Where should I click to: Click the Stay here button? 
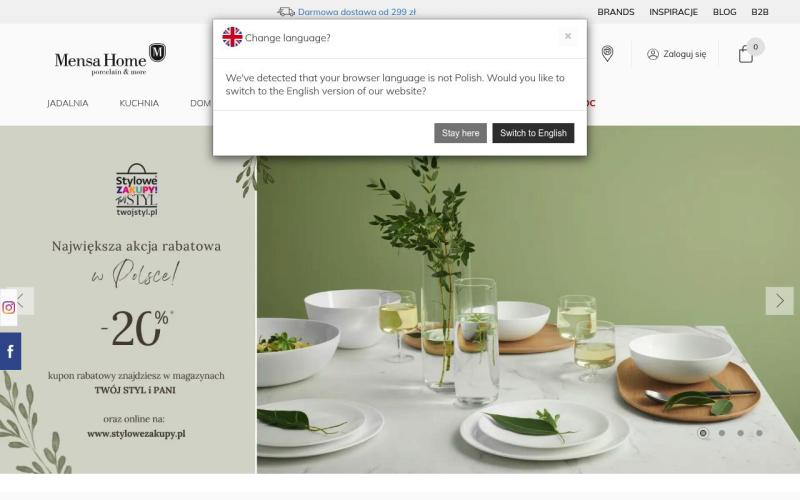pyautogui.click(x=460, y=133)
